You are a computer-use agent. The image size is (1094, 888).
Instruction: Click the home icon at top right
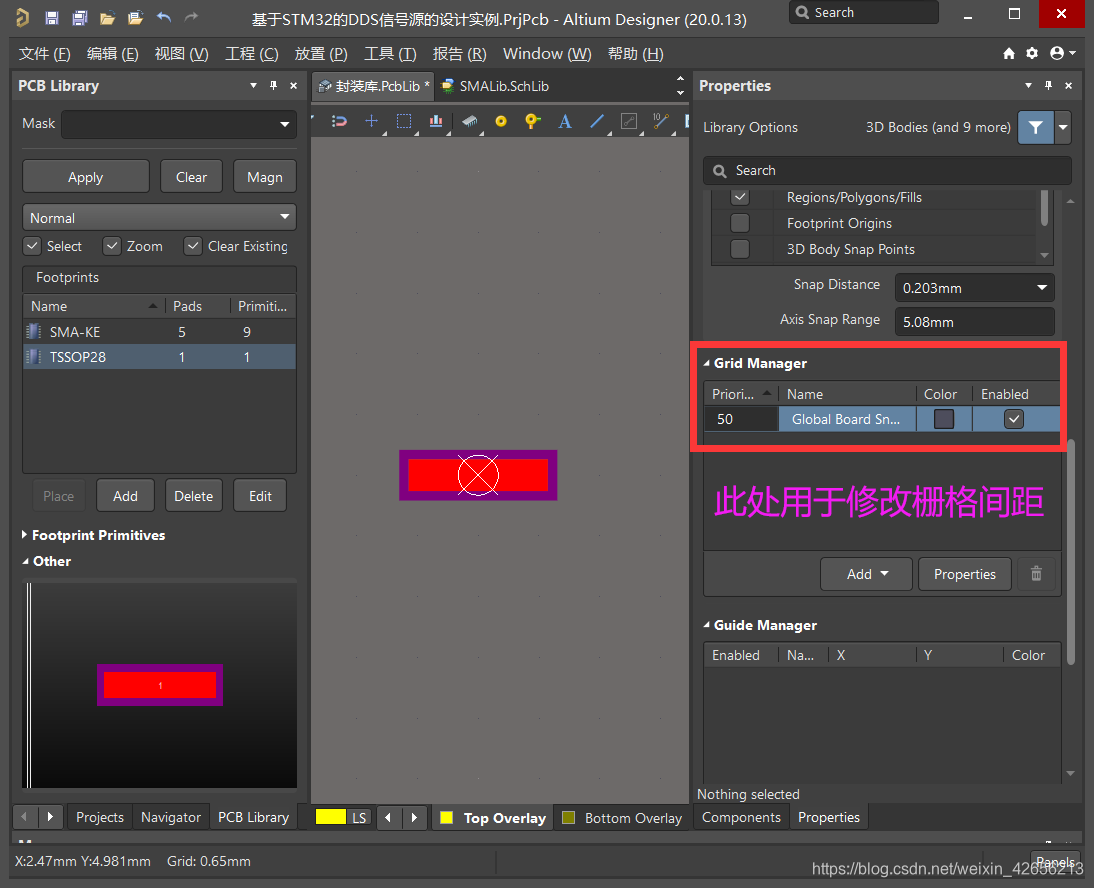pyautogui.click(x=1009, y=54)
